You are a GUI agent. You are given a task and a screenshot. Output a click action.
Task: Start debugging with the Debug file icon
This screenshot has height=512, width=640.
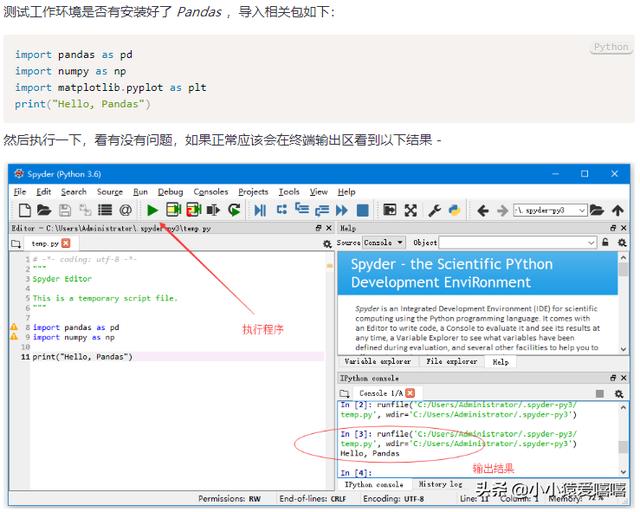(260, 210)
